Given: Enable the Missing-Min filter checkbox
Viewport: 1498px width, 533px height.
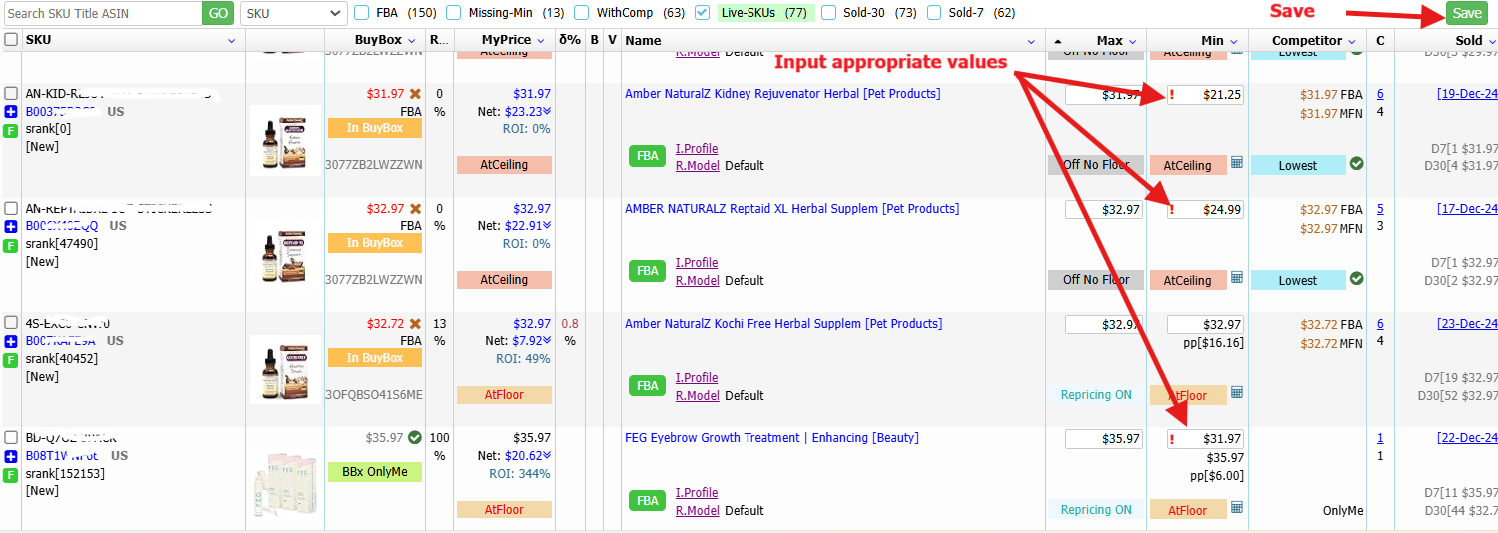Looking at the screenshot, I should (454, 13).
